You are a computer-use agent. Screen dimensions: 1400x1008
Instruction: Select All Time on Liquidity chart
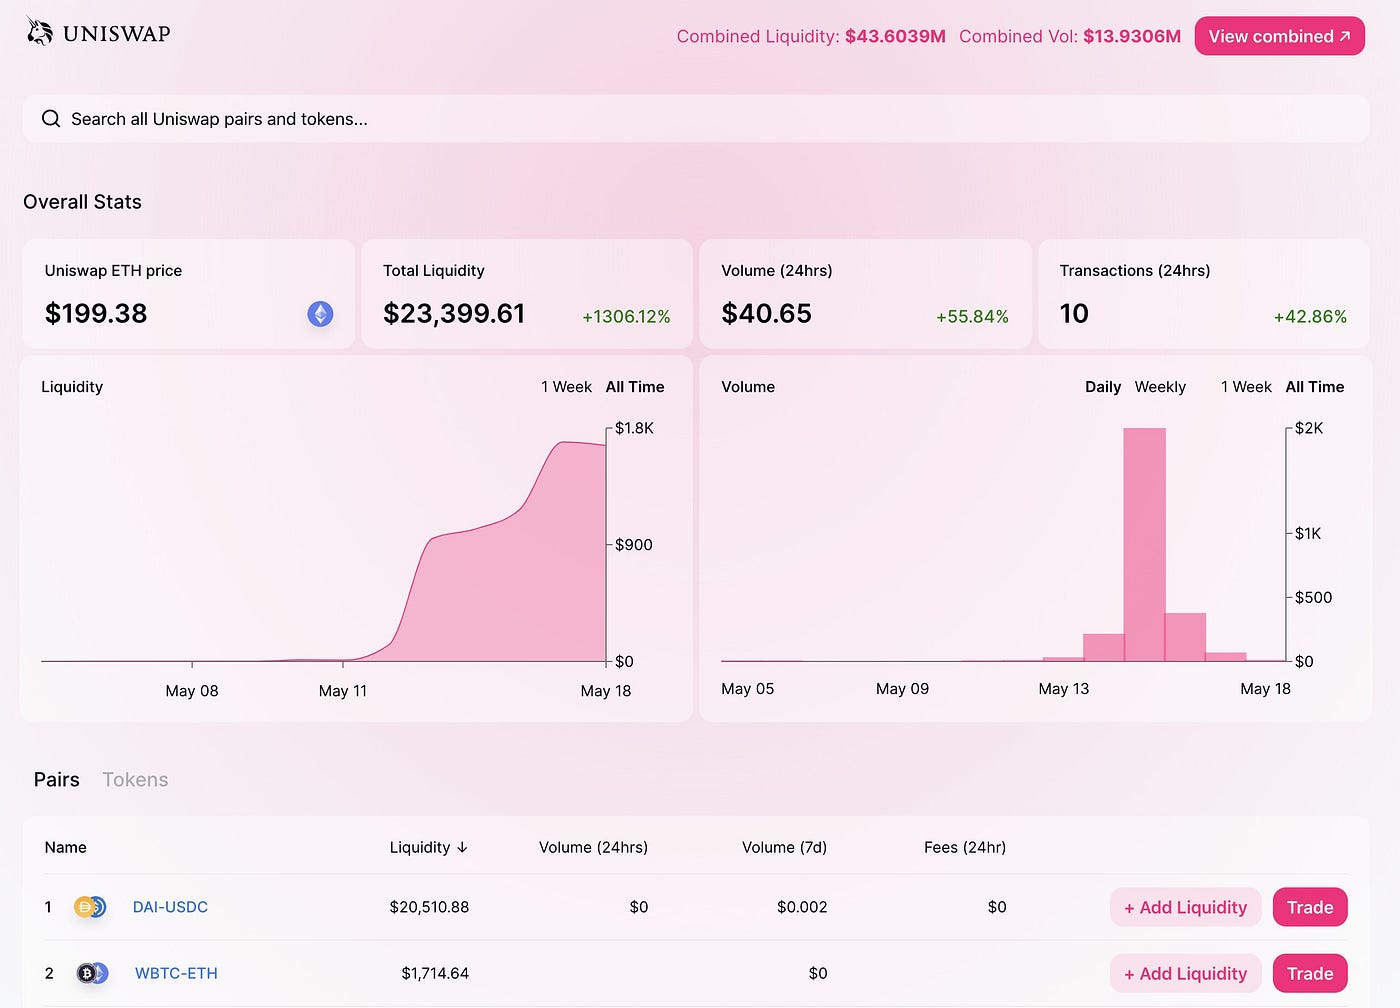pyautogui.click(x=635, y=387)
